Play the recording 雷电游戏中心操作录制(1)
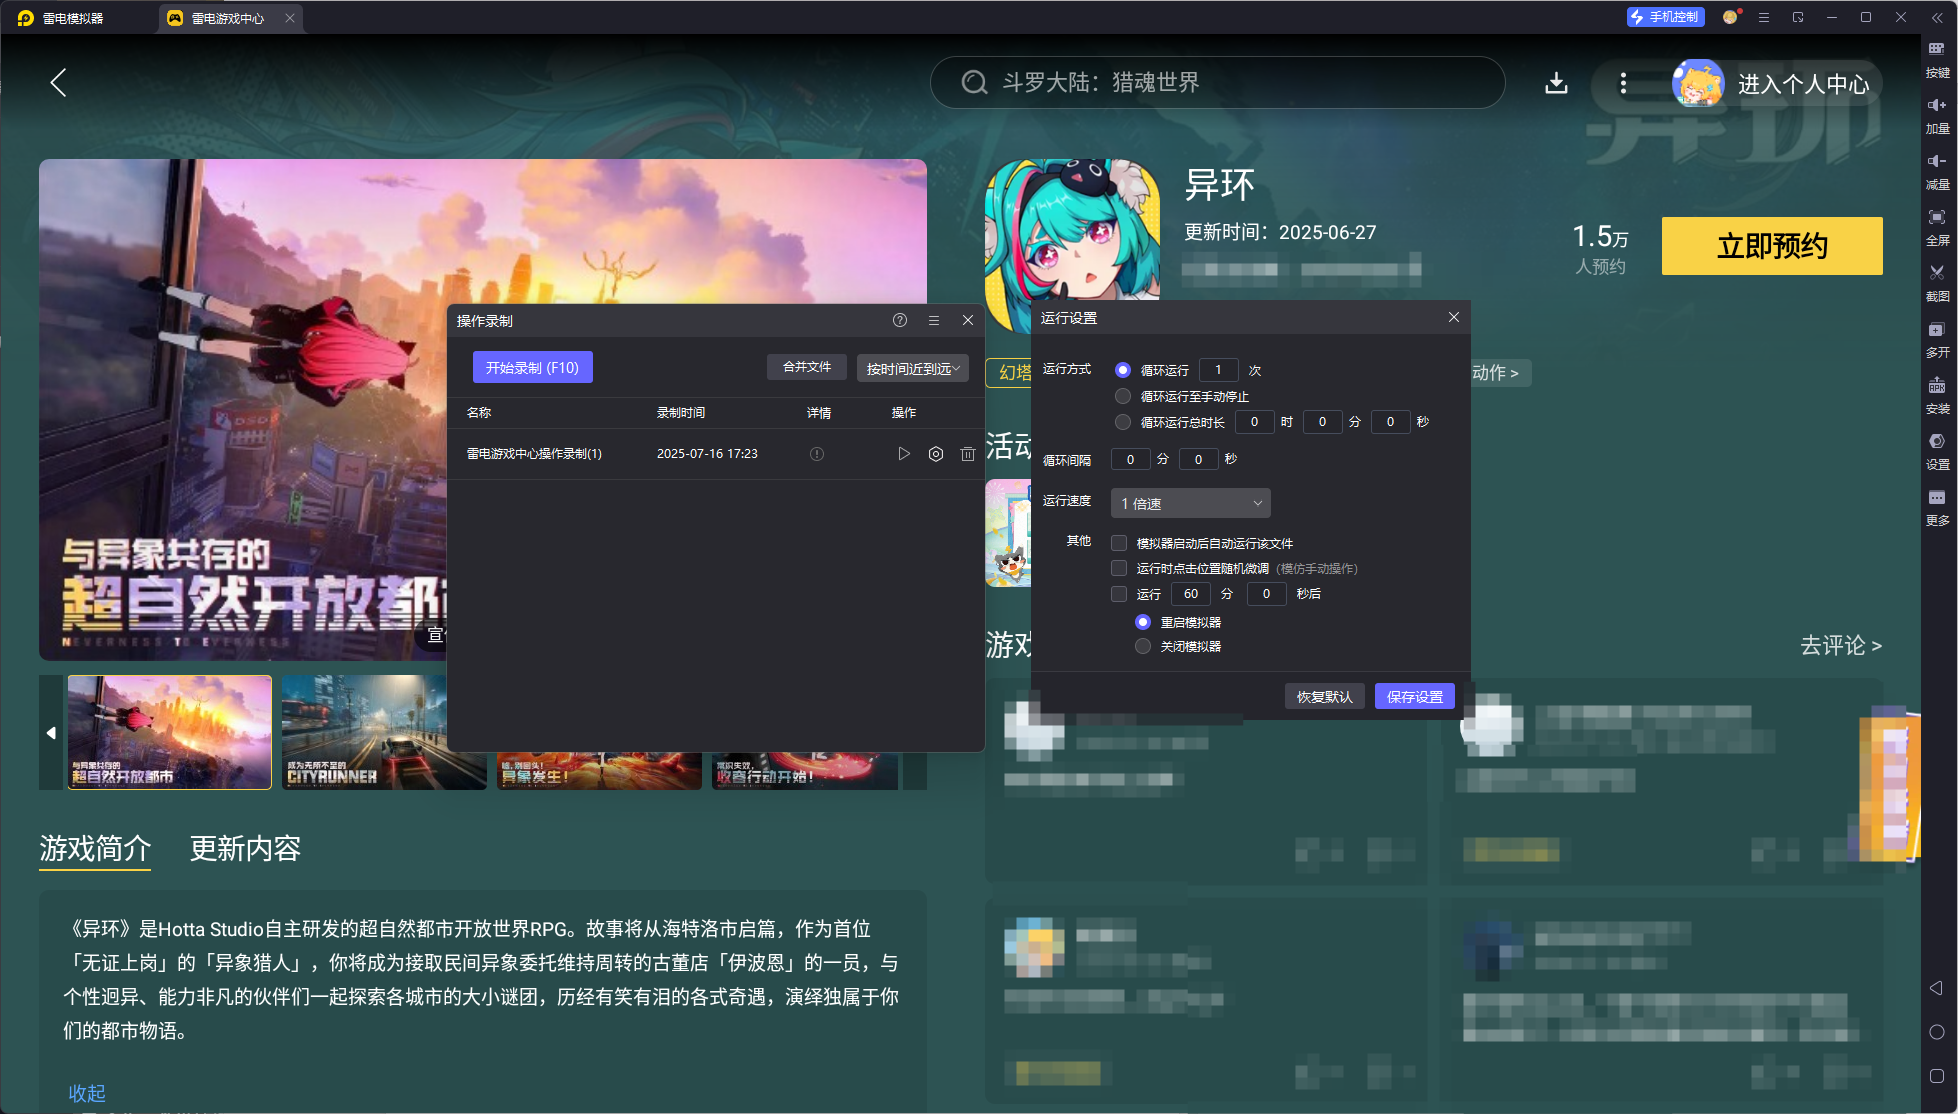The width and height of the screenshot is (1958, 1114). point(904,454)
